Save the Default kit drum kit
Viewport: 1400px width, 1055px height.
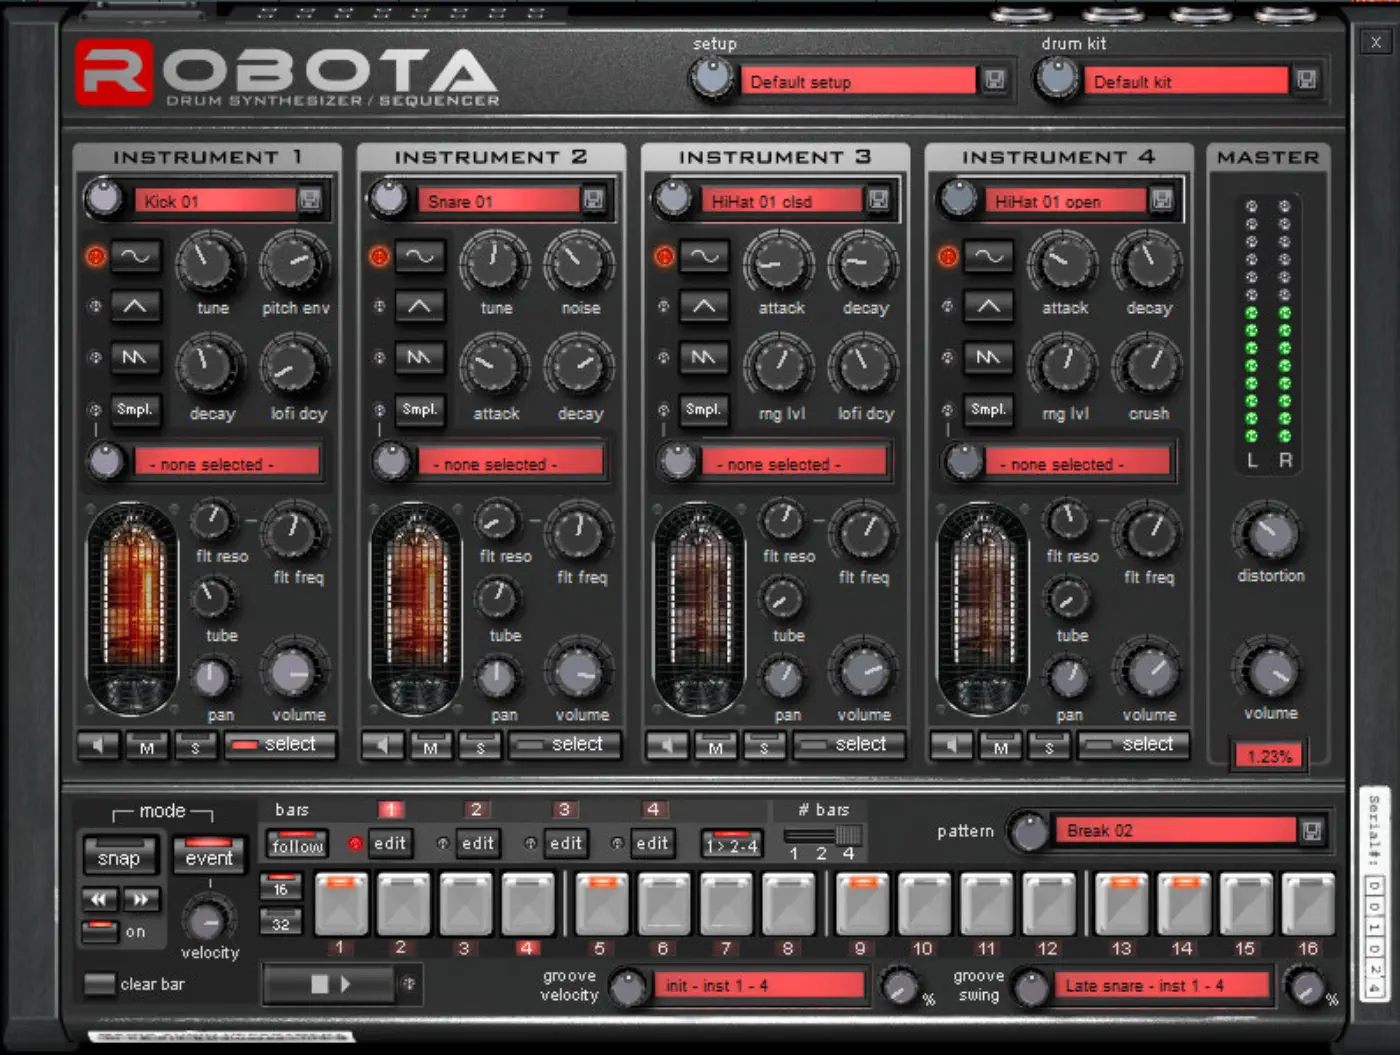[x=1306, y=81]
